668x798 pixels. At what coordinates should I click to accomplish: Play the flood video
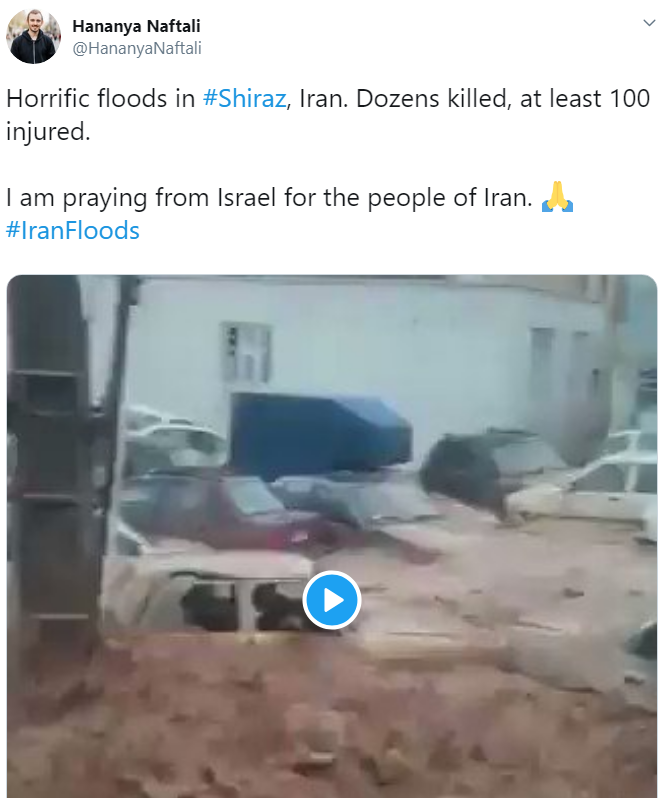click(332, 600)
